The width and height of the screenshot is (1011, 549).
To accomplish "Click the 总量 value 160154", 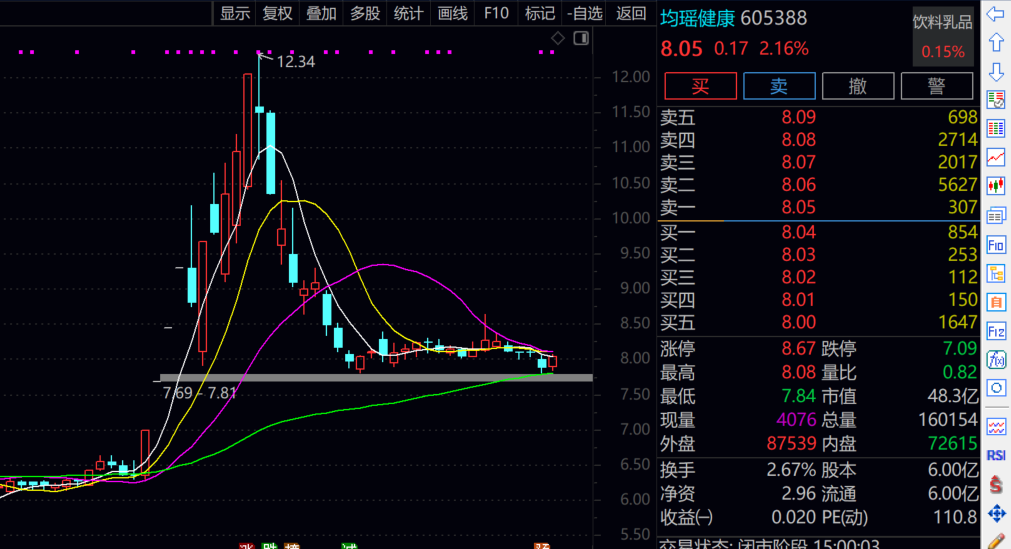I will click(x=947, y=420).
